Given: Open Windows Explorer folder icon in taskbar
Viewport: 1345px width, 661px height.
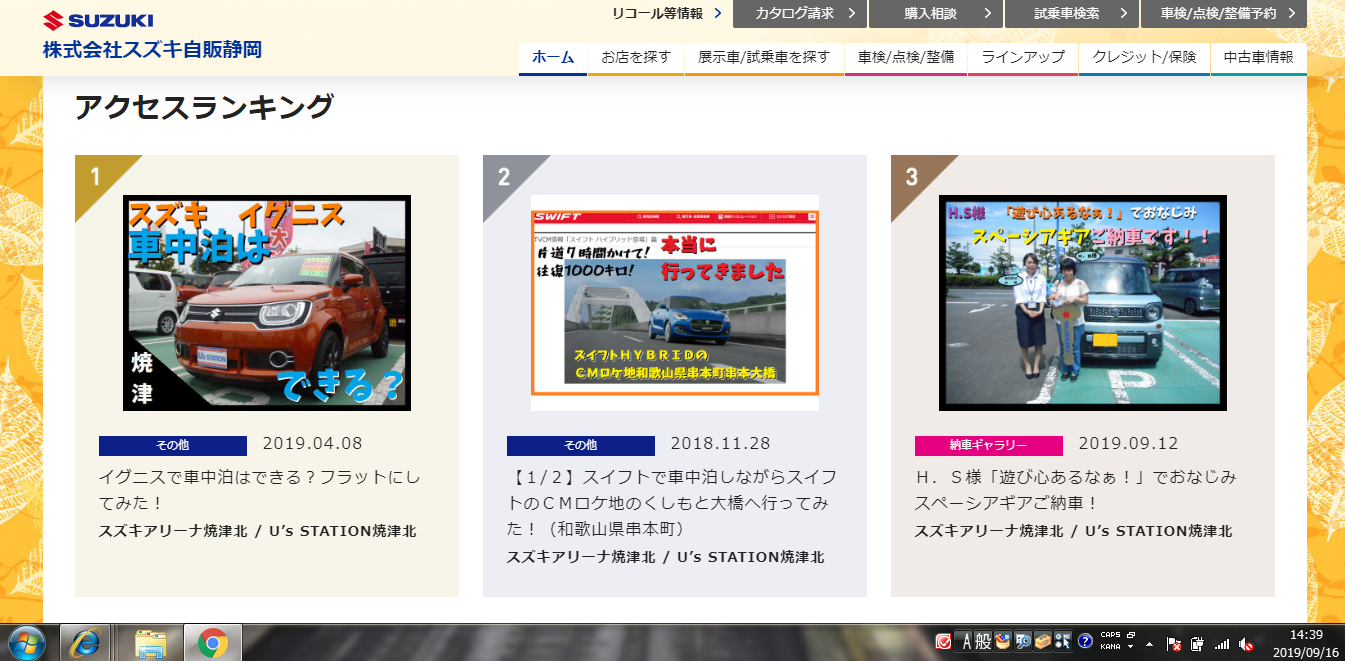Looking at the screenshot, I should [150, 643].
